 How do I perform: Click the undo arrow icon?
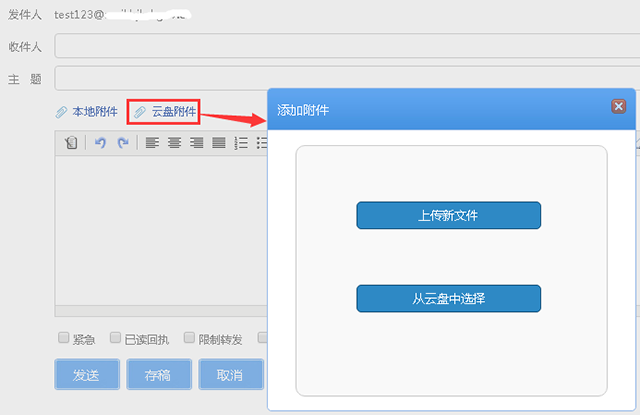(x=100, y=143)
